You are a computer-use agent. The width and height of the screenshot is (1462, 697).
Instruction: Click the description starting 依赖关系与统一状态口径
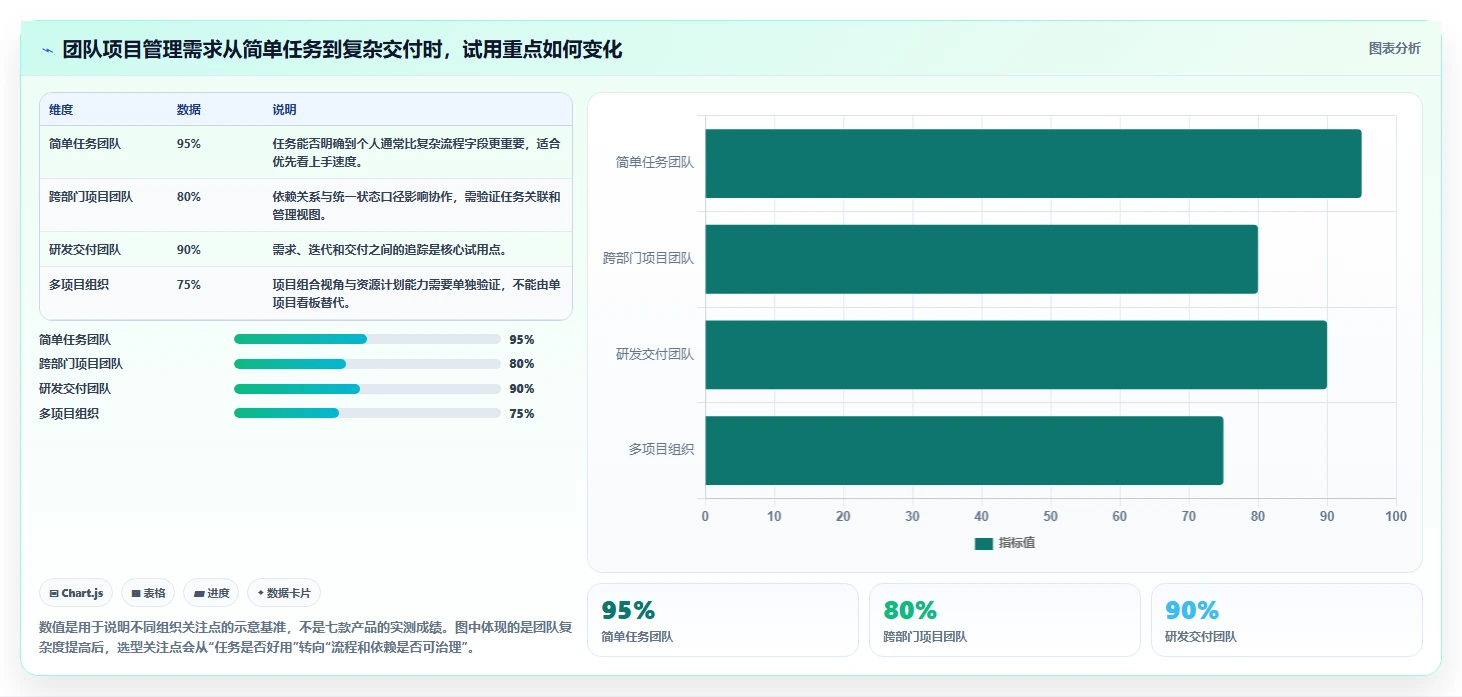coord(416,205)
